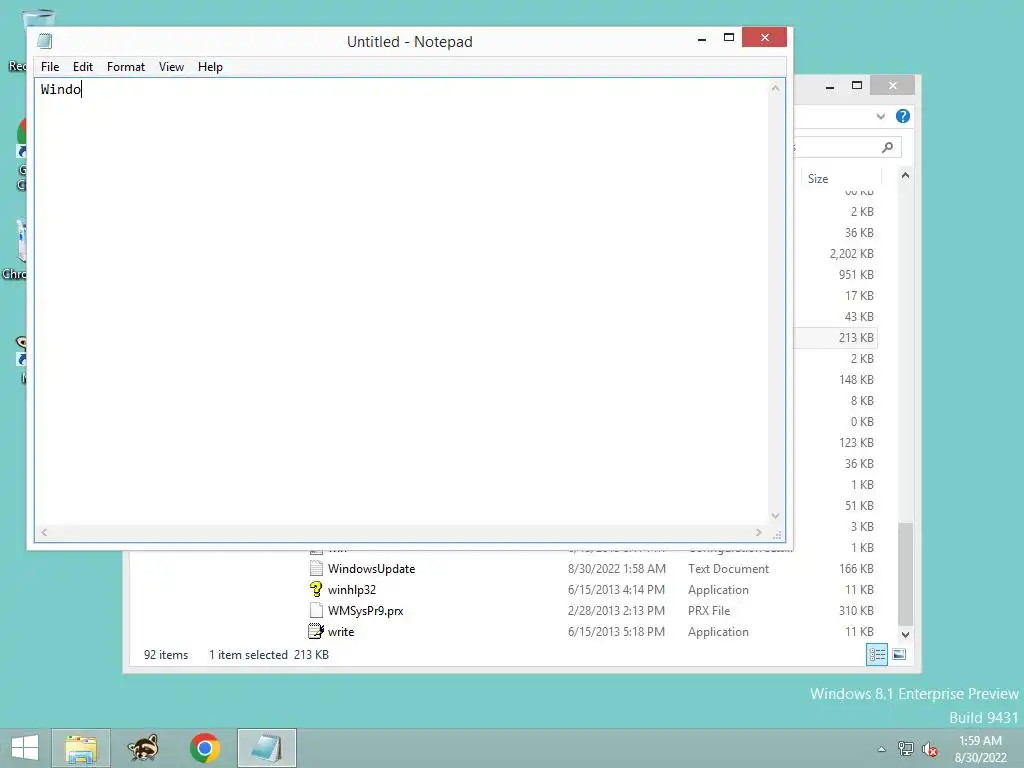Click the WMSysPr9.prx blank file icon
Viewport: 1024px width, 768px height.
(316, 611)
